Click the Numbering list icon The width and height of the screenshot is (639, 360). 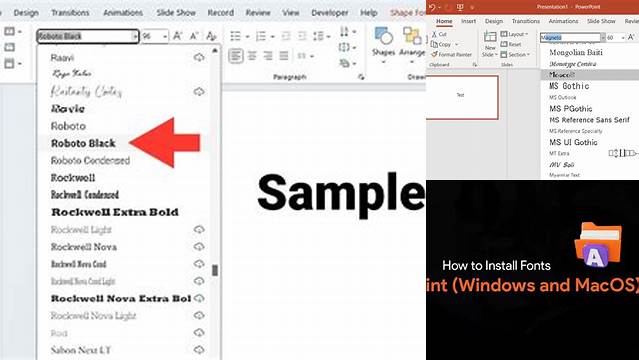(x=261, y=36)
